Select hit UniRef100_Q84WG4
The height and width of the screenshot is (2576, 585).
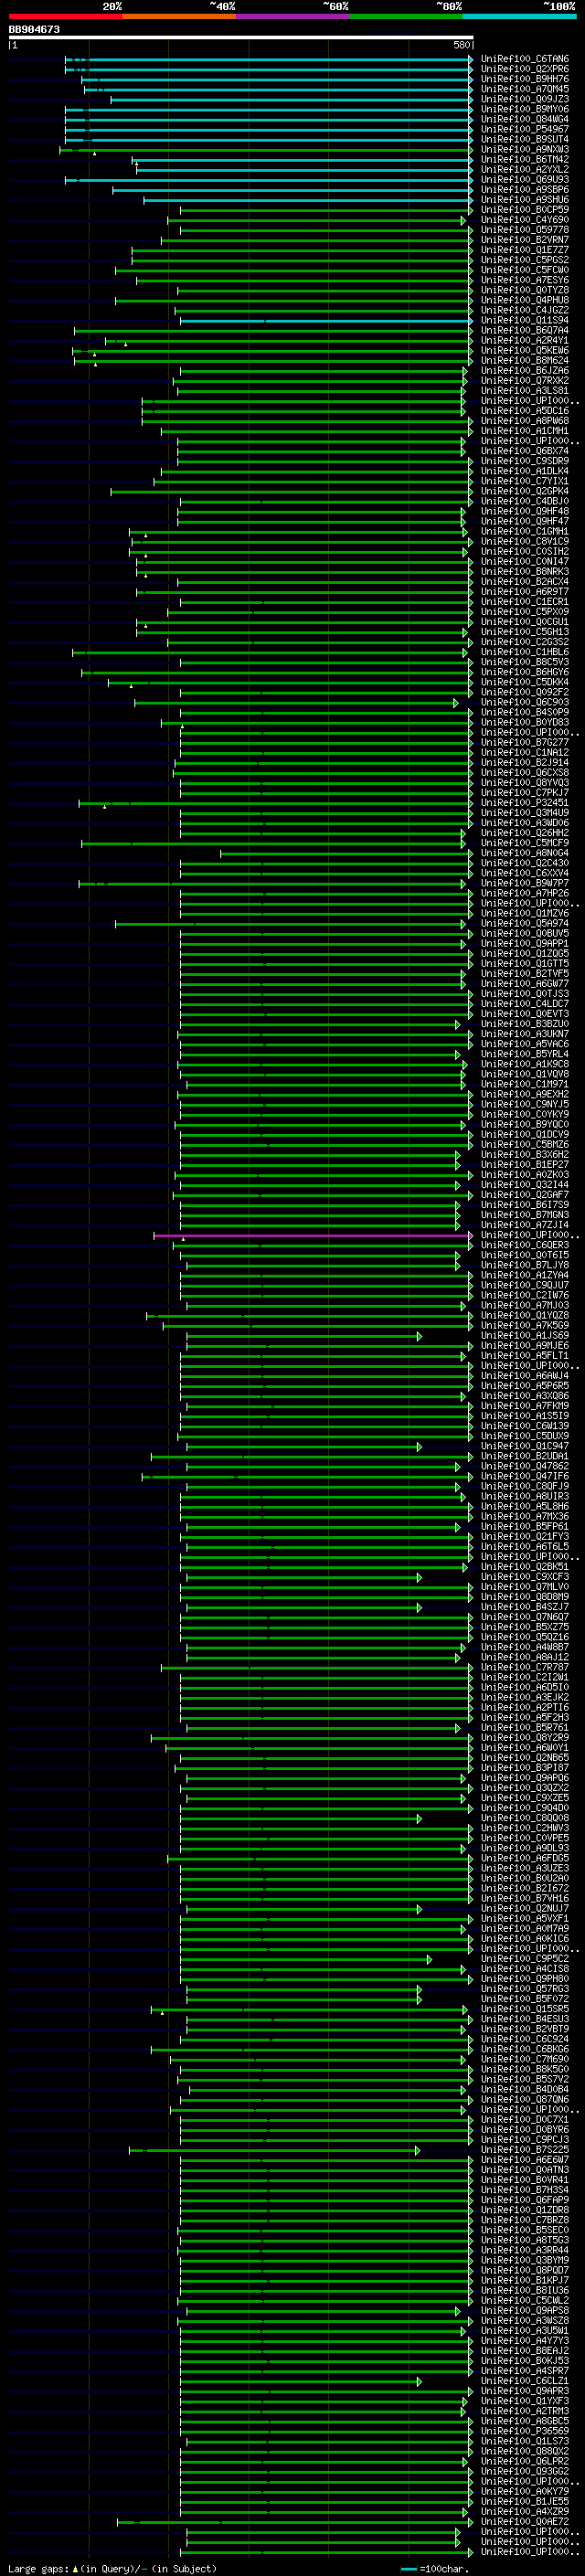point(525,119)
